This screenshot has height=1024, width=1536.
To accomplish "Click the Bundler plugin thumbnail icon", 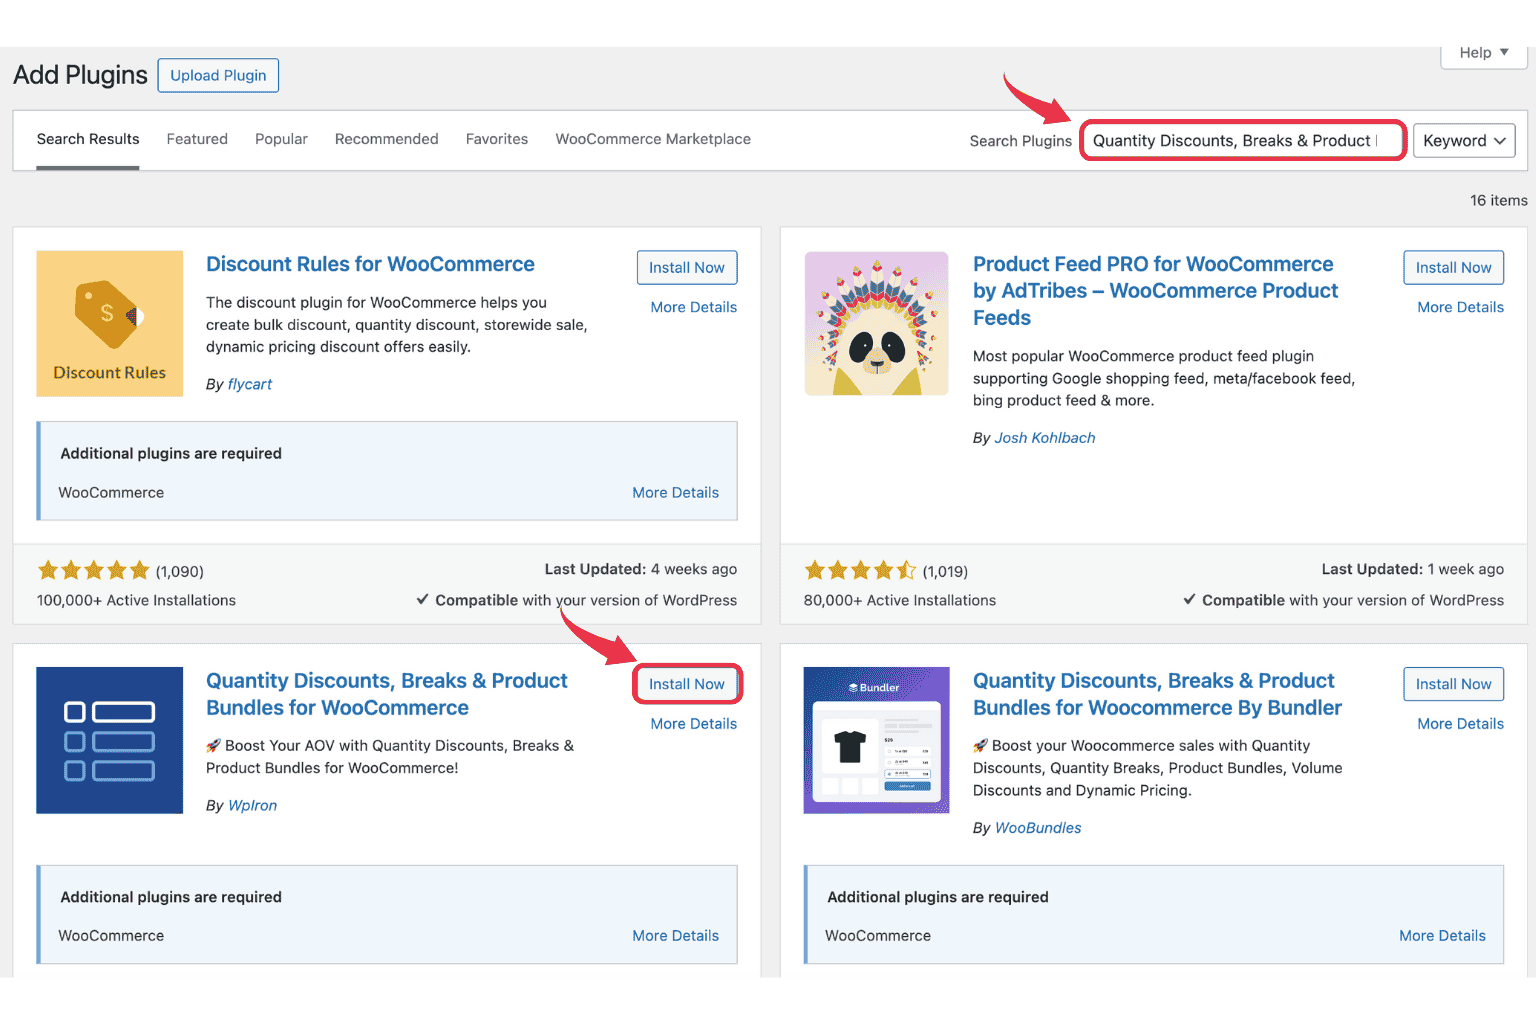I will [876, 740].
